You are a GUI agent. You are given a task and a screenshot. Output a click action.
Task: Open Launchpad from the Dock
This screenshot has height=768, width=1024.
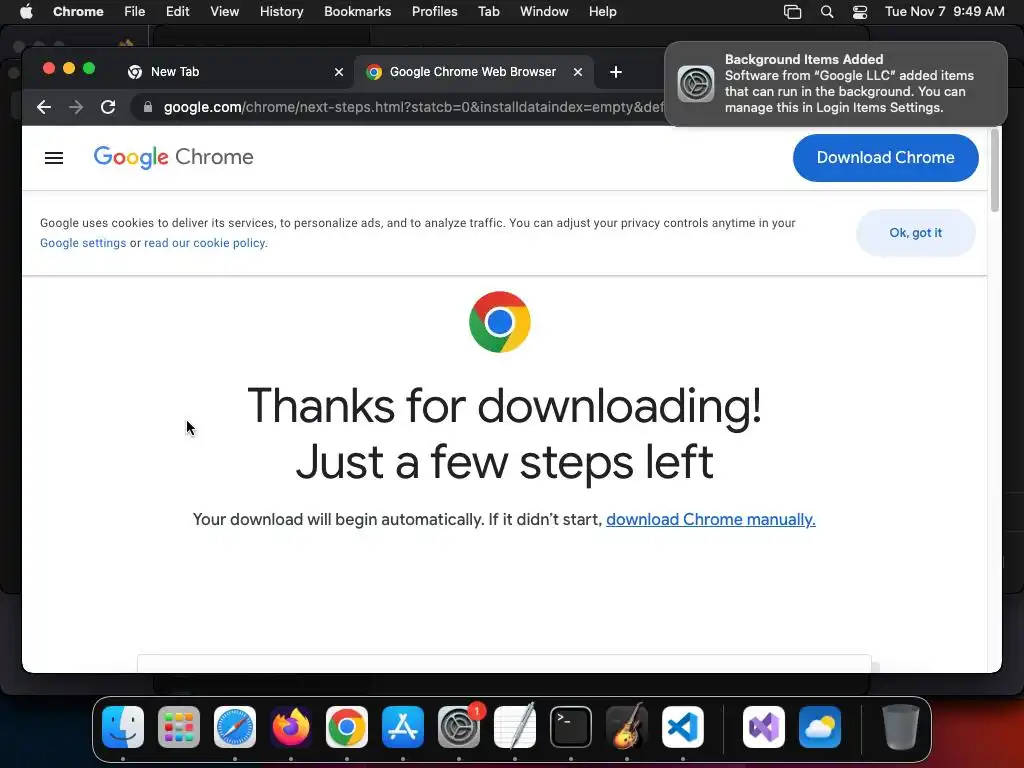(179, 727)
